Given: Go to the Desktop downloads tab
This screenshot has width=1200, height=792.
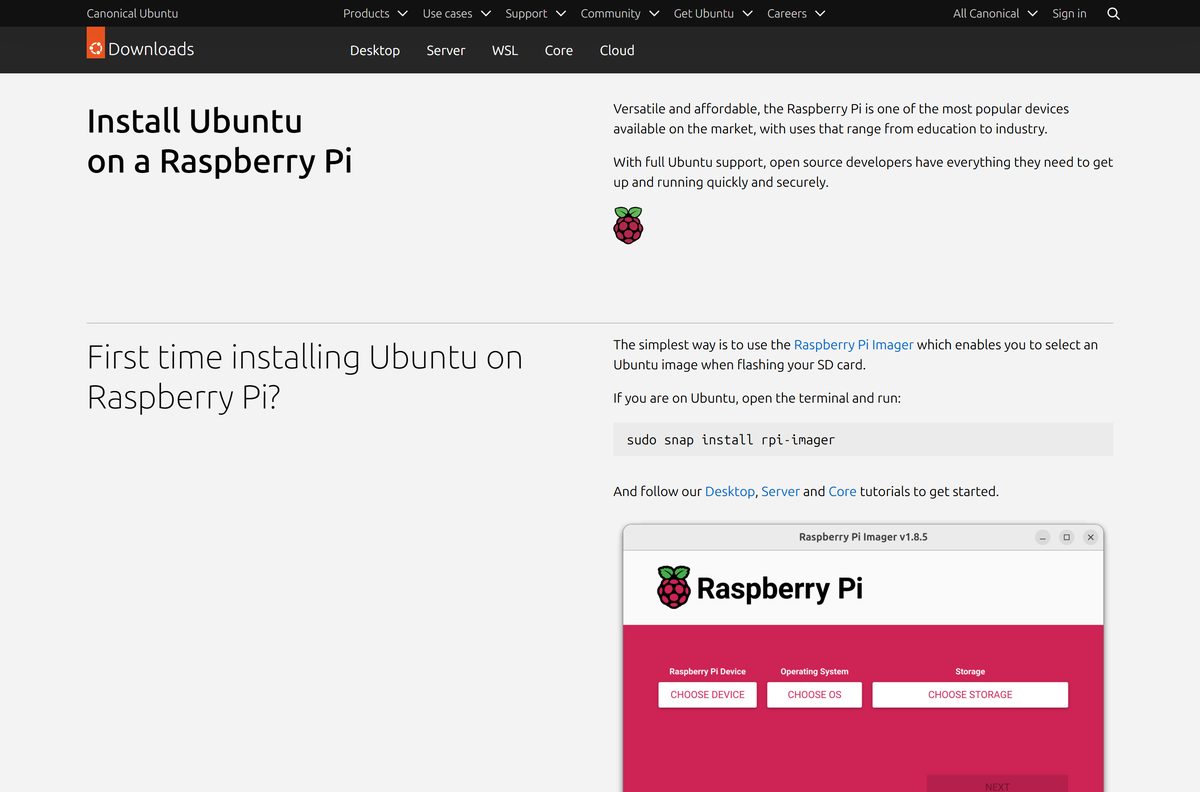Looking at the screenshot, I should [375, 50].
